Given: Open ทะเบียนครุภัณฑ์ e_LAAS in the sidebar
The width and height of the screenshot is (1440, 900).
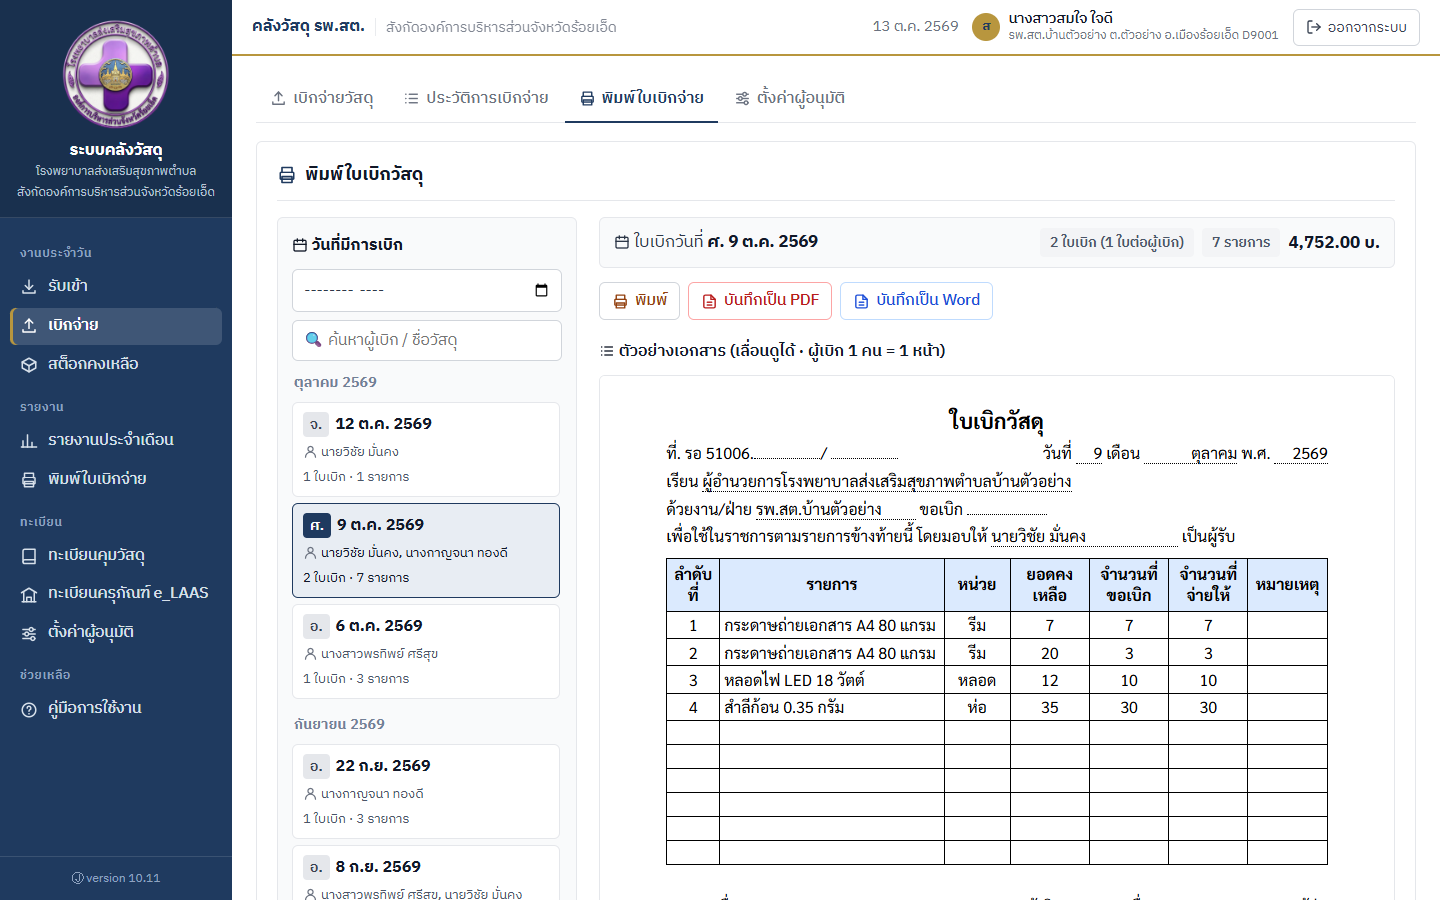Looking at the screenshot, I should pyautogui.click(x=116, y=593).
